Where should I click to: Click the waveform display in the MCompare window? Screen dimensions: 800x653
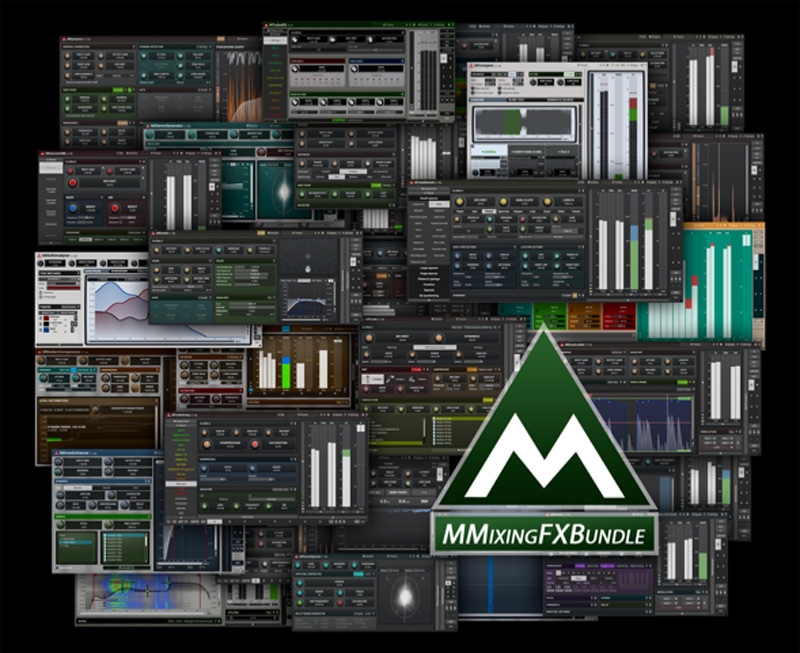tap(524, 123)
